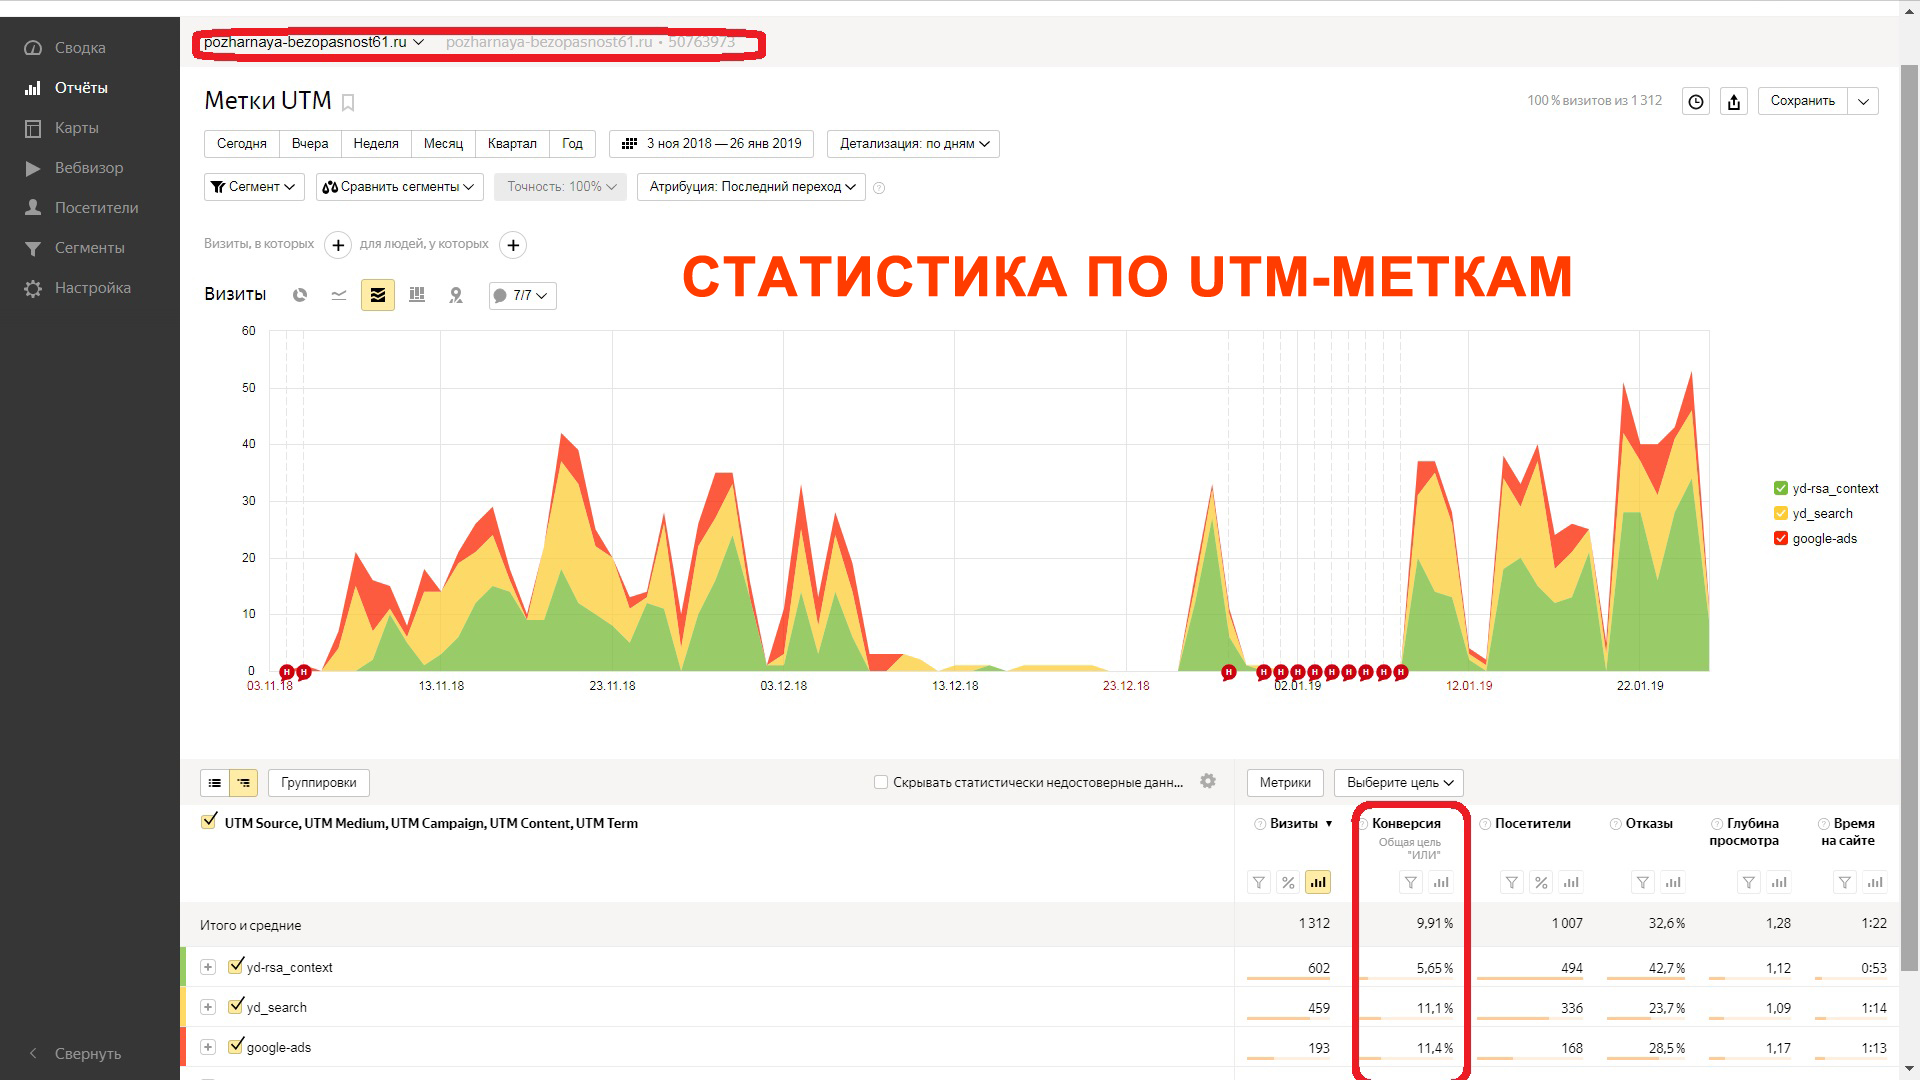This screenshot has height=1080, width=1920.
Task: Expand the google-ads row
Action: coord(208,1047)
